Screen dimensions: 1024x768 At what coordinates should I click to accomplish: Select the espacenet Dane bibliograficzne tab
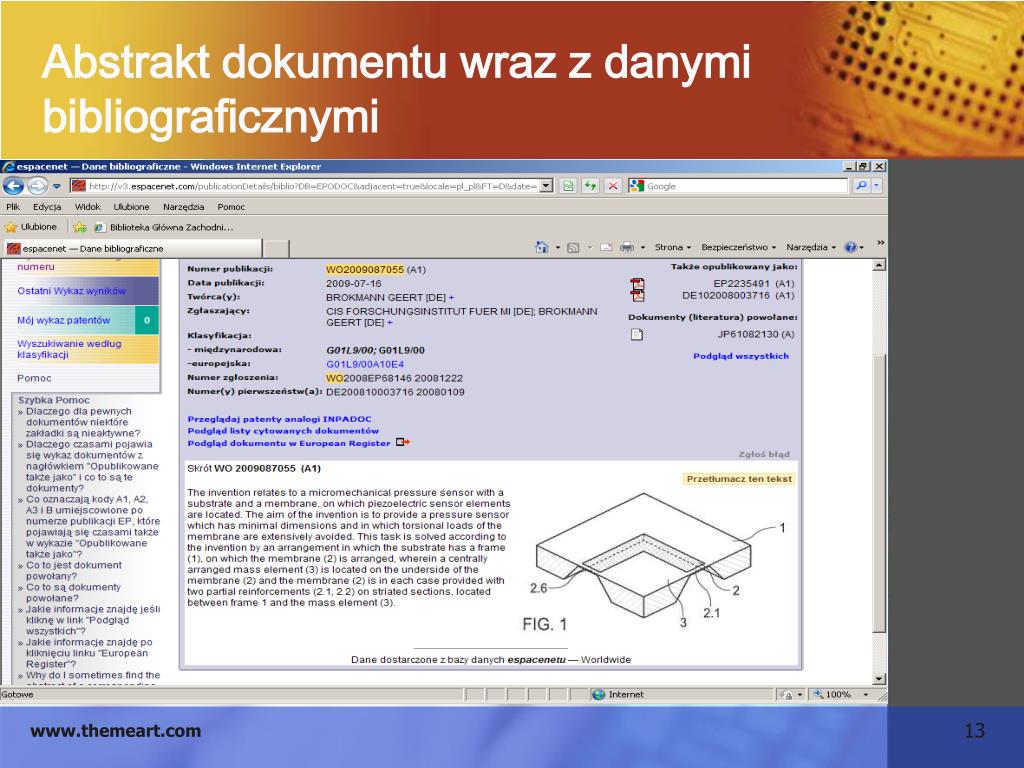click(x=133, y=248)
